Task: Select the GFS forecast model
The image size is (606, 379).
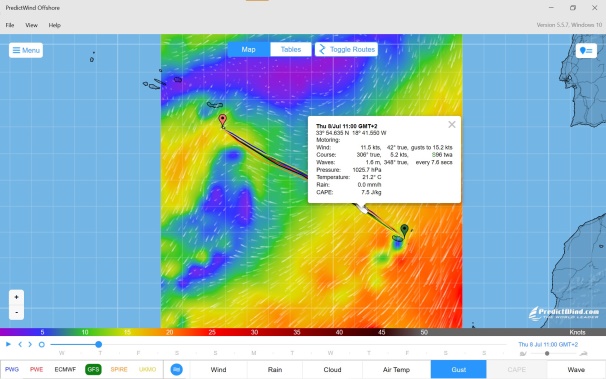Action: click(93, 370)
